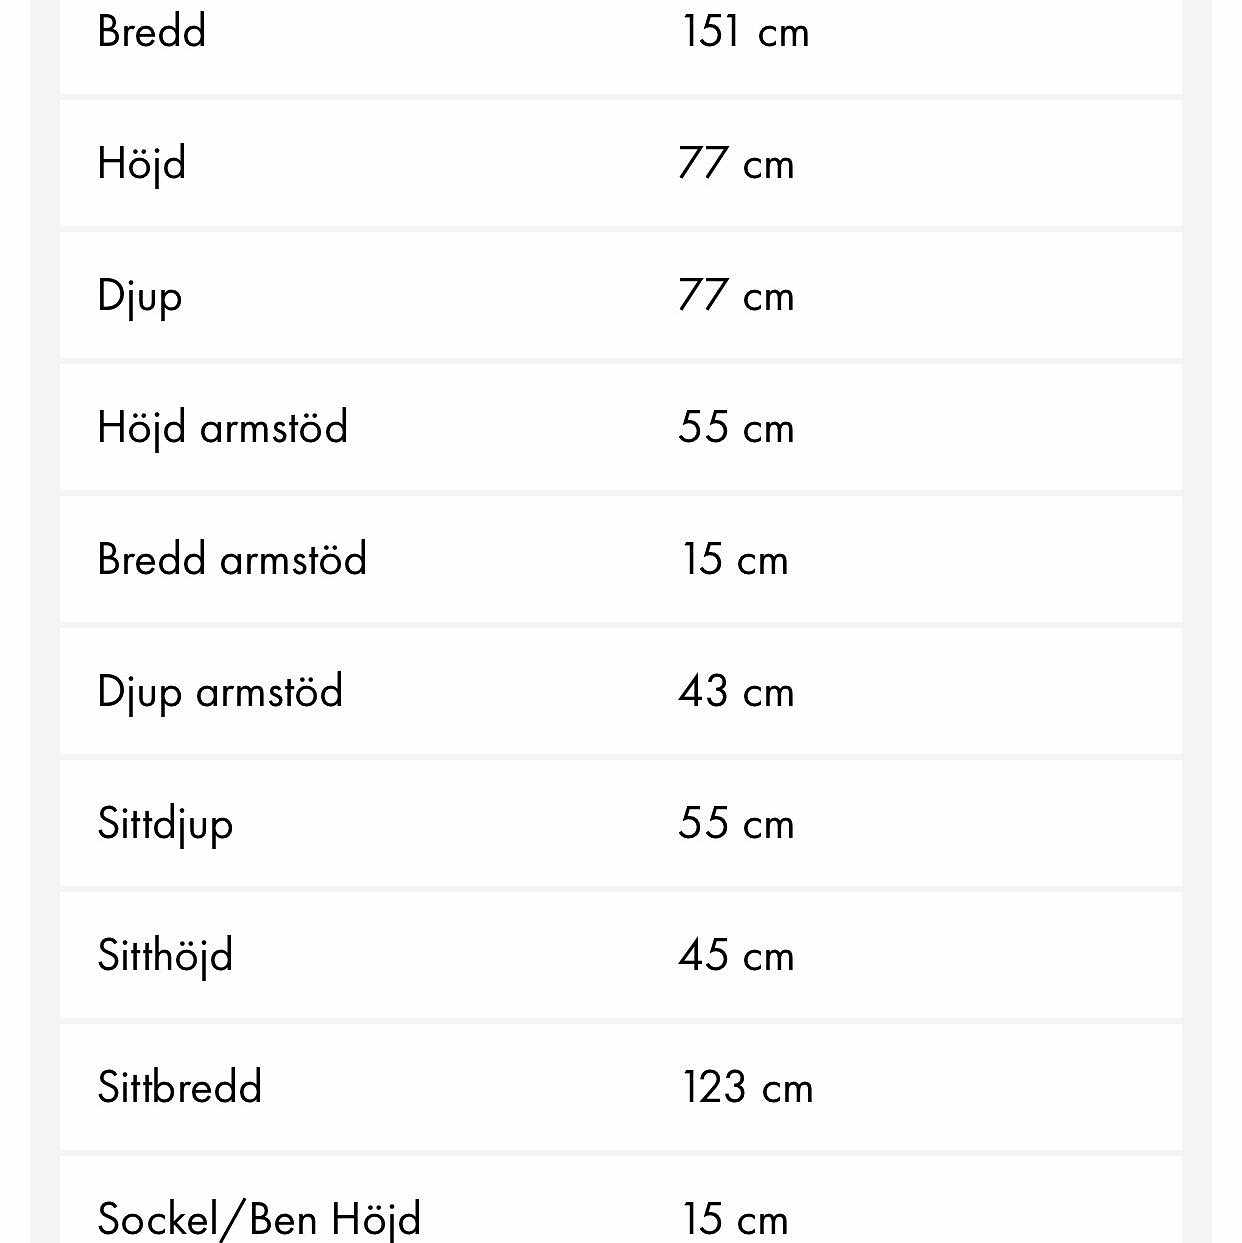Click the 15 cm Bredd armstöd value
Image resolution: width=1242 pixels, height=1243 pixels.
(x=735, y=559)
